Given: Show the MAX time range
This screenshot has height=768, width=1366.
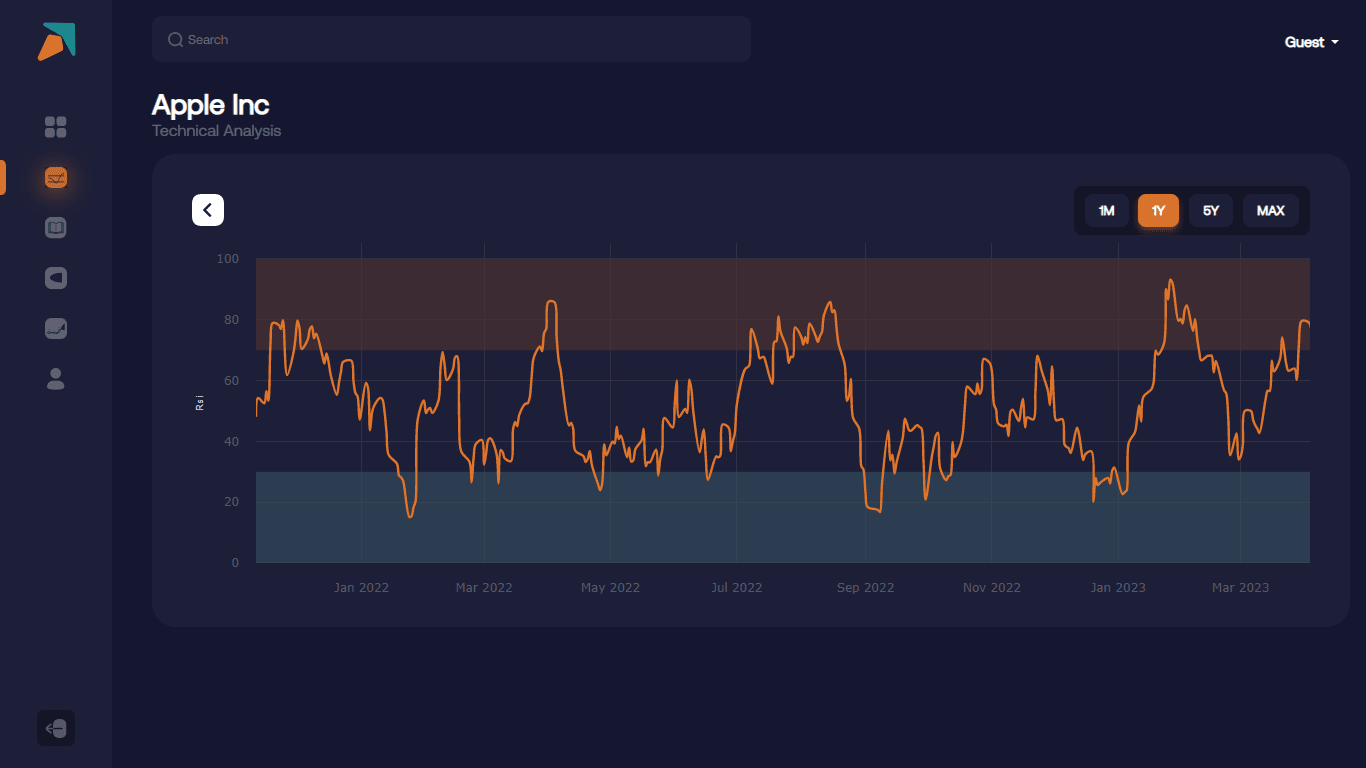Looking at the screenshot, I should click(x=1271, y=211).
